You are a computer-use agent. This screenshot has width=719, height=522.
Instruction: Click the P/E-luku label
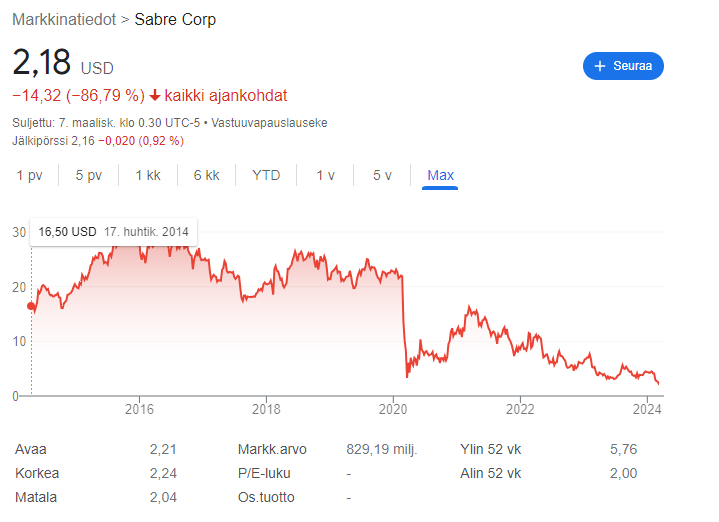pyautogui.click(x=264, y=473)
